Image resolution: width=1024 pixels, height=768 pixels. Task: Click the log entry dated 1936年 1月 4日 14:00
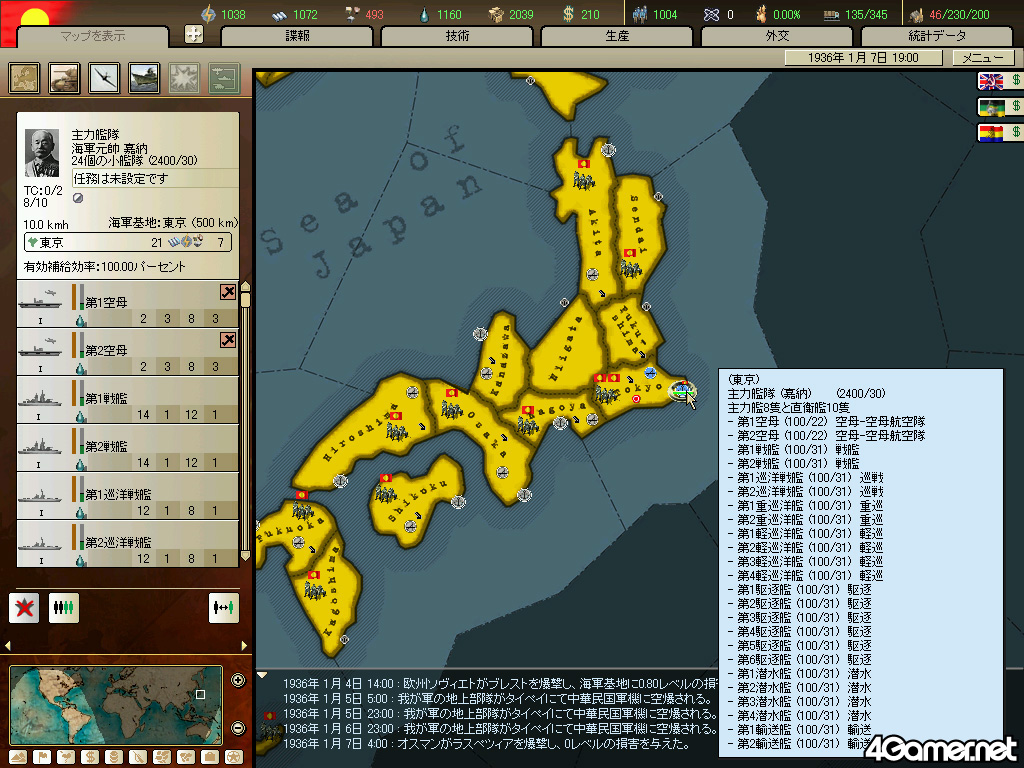[500, 684]
